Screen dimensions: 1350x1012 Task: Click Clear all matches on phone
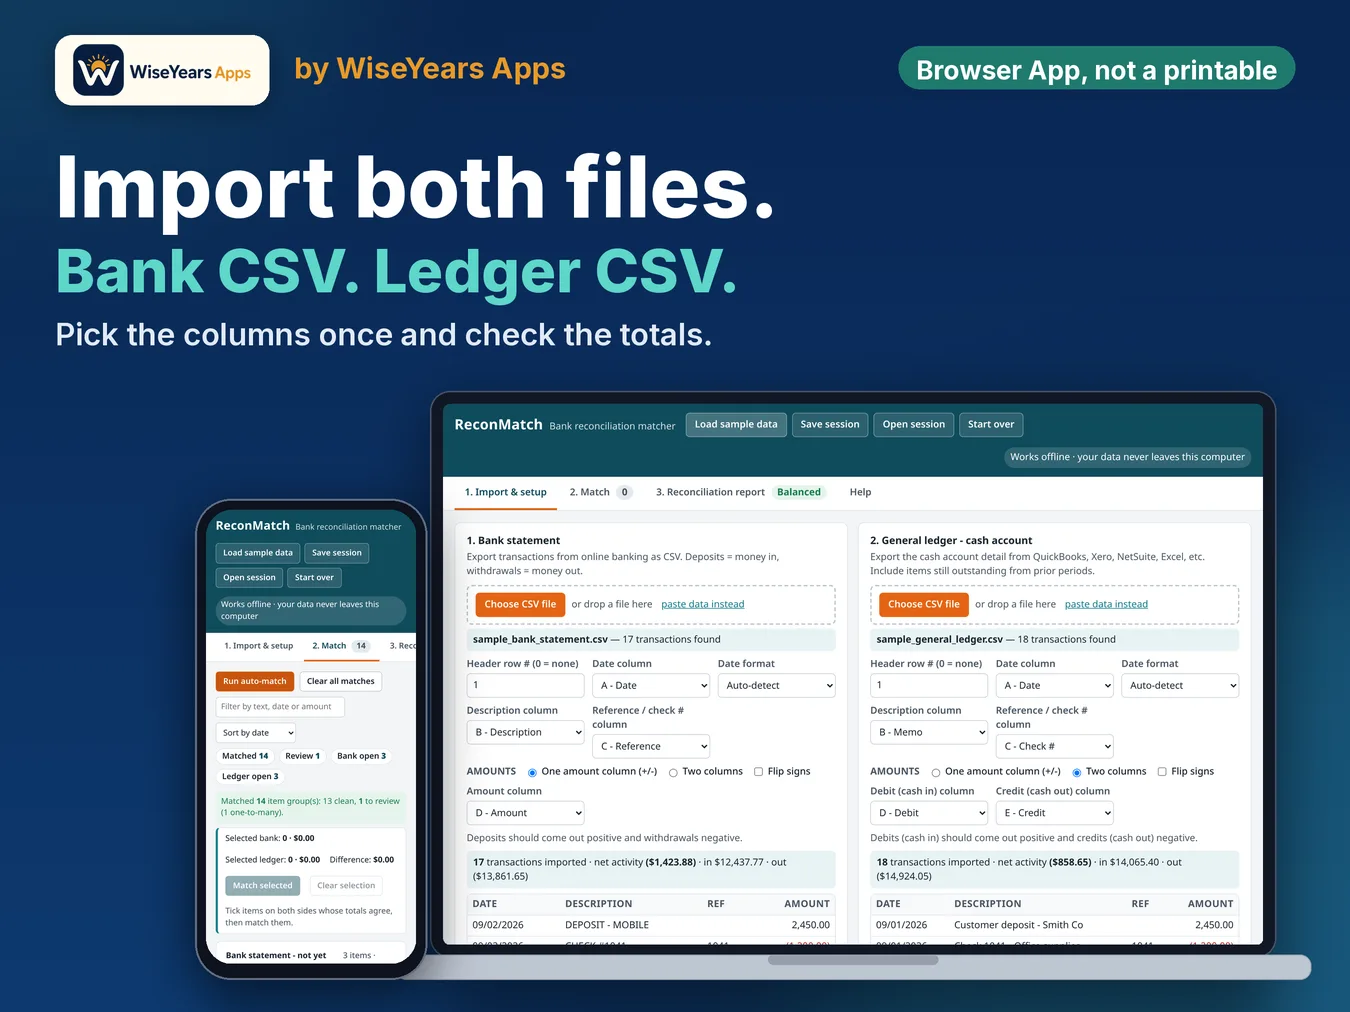pyautogui.click(x=341, y=681)
